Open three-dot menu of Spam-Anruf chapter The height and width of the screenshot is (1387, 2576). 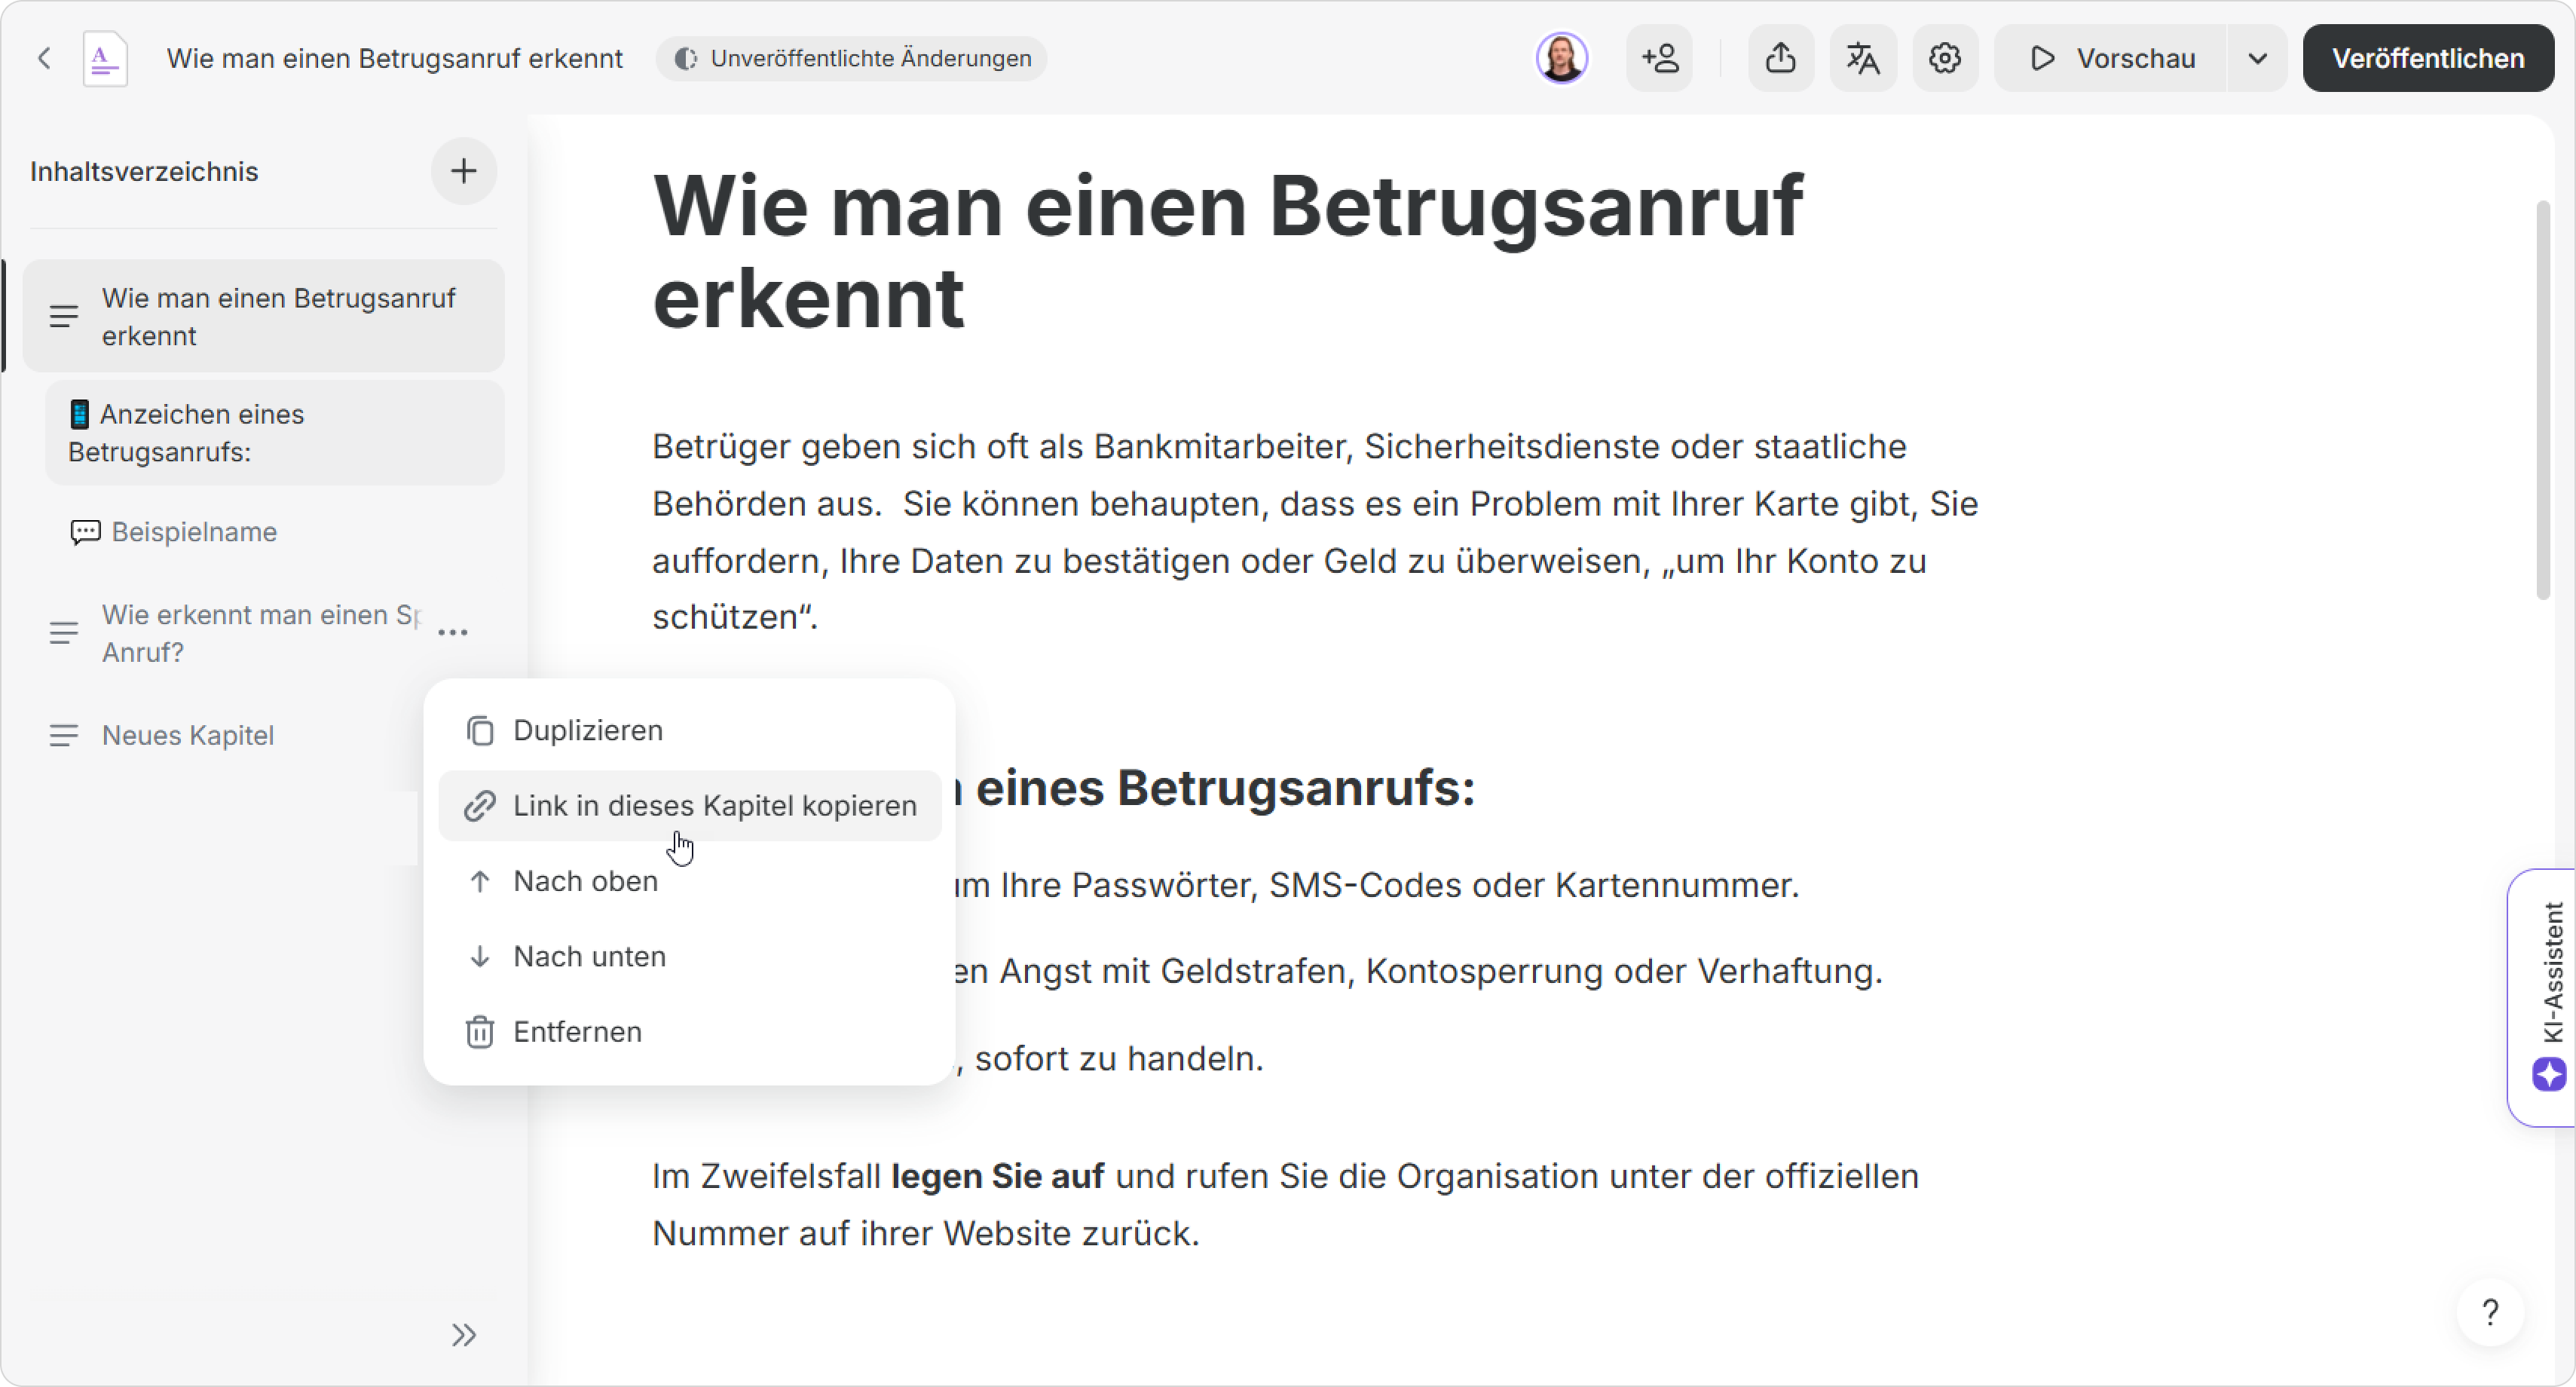point(453,632)
